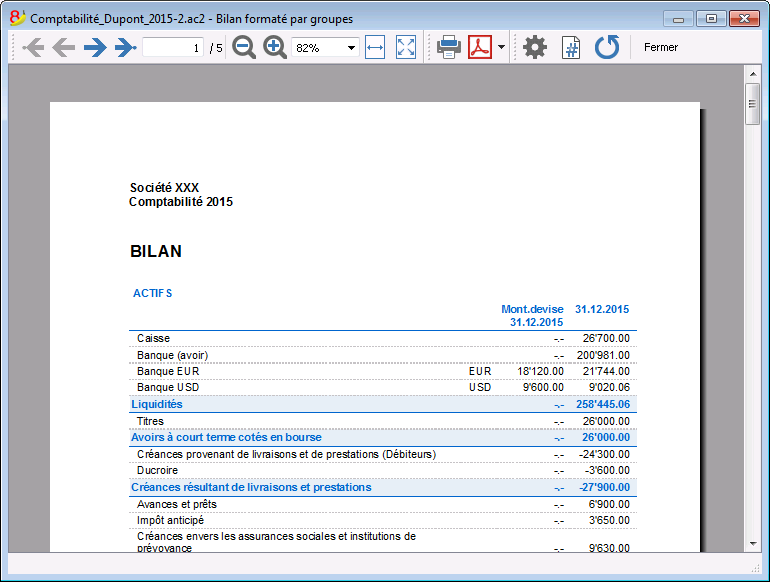Image resolution: width=770 pixels, height=582 pixels.
Task: Minimize the preview window
Action: tap(678, 19)
